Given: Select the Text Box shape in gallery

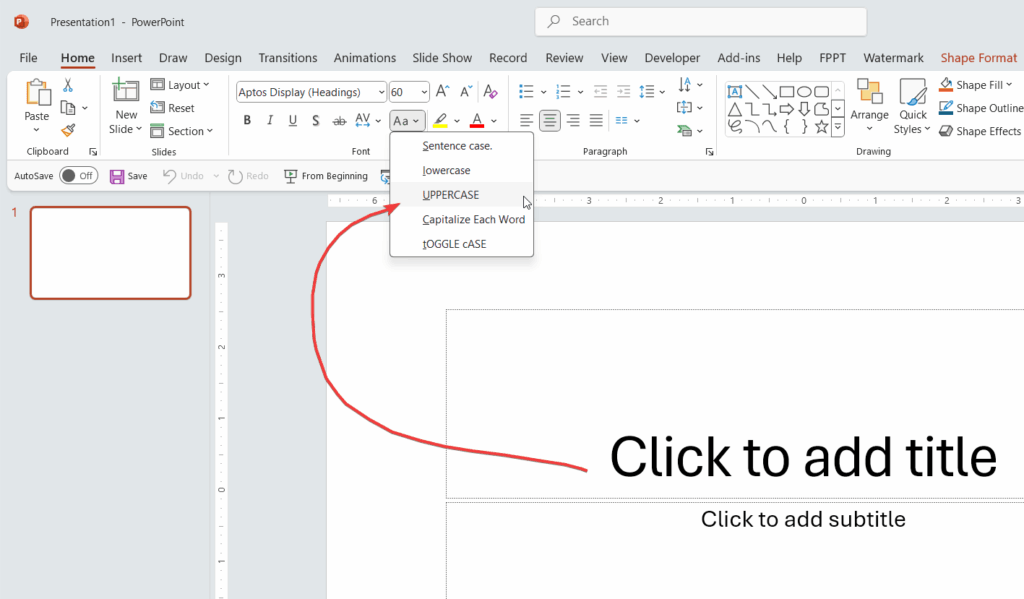Looking at the screenshot, I should pos(735,91).
